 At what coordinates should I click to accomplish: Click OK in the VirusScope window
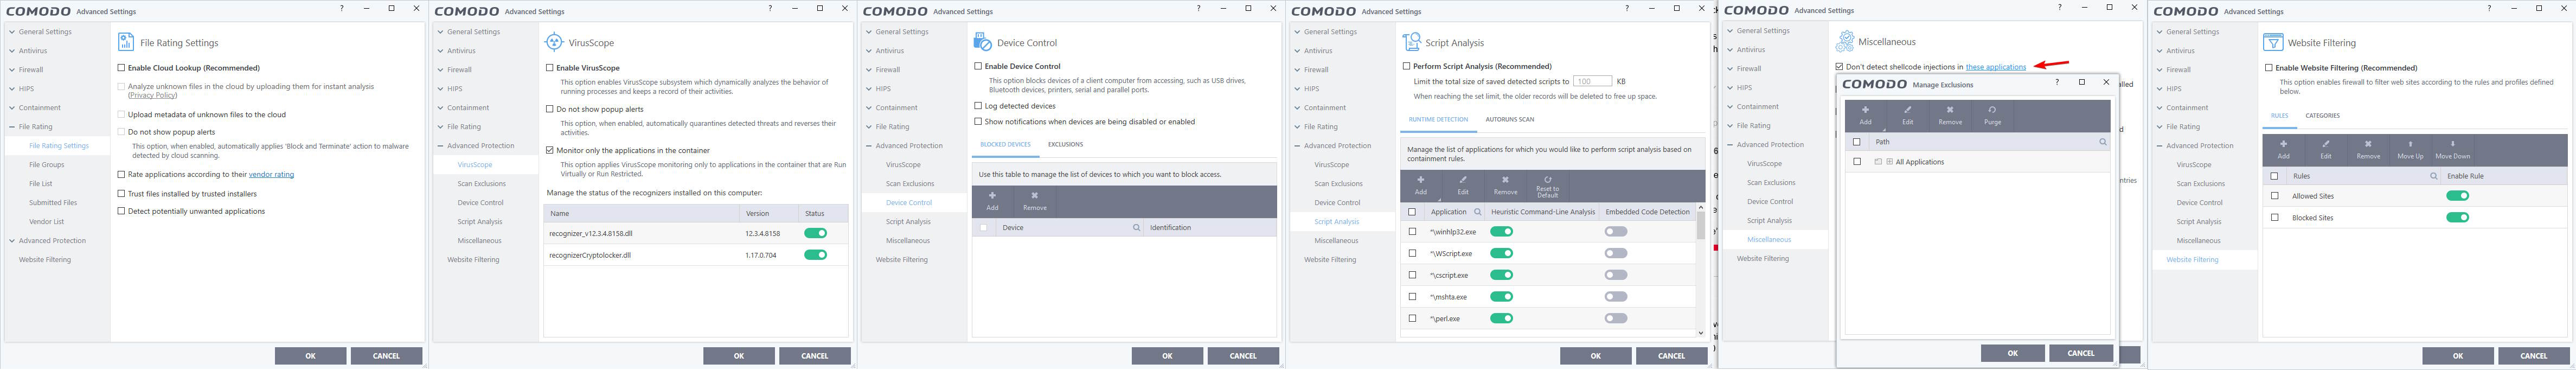[738, 356]
